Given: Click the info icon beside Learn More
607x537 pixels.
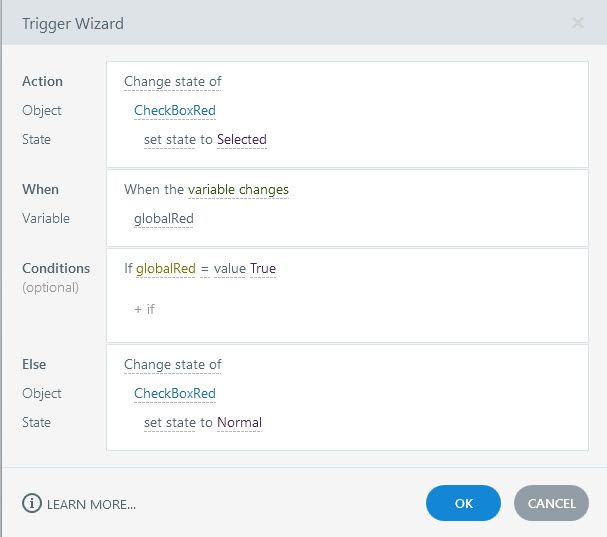Looking at the screenshot, I should point(31,504).
